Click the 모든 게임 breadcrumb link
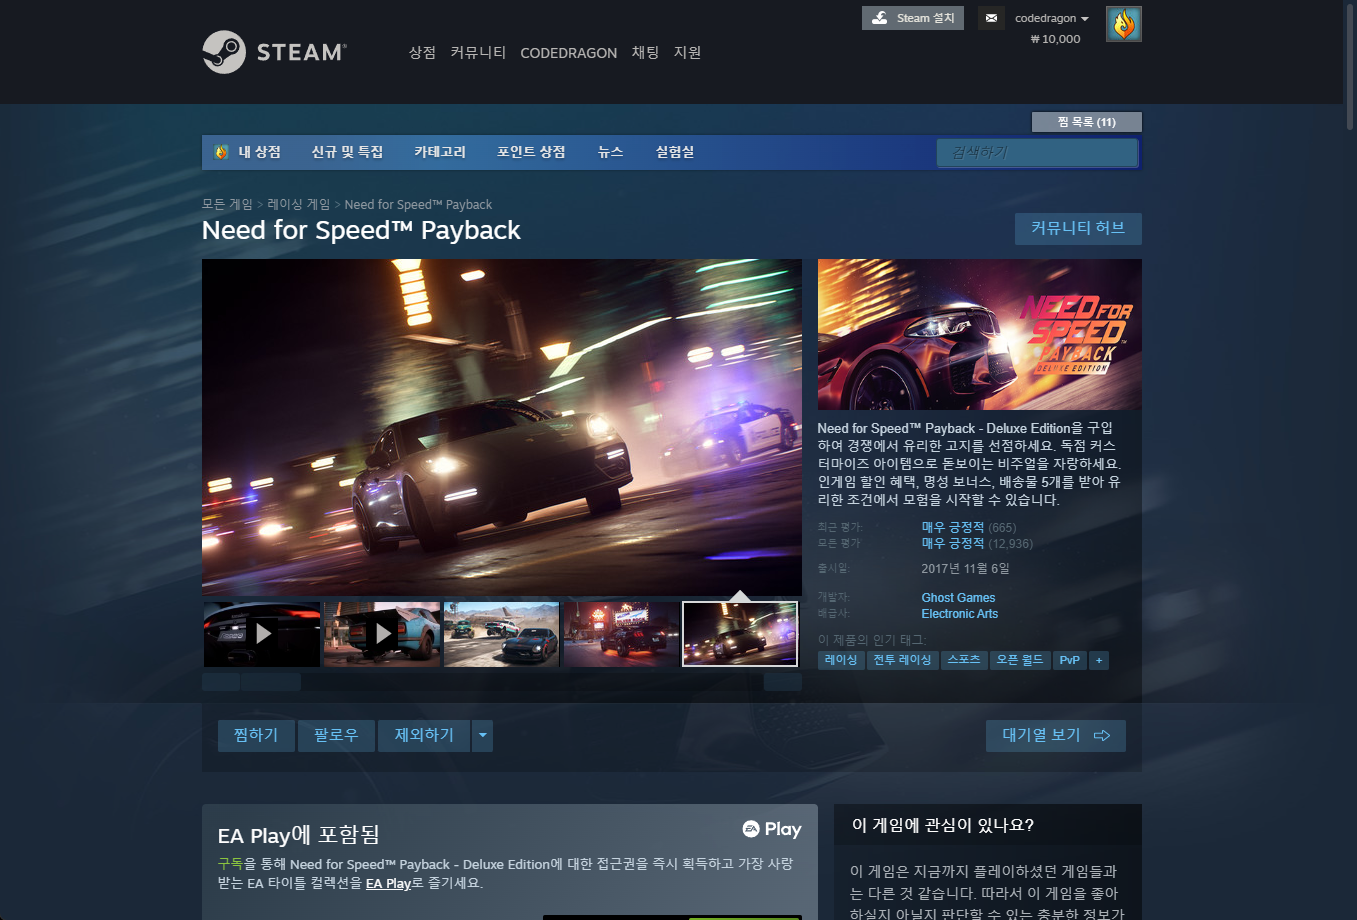 pyautogui.click(x=227, y=204)
